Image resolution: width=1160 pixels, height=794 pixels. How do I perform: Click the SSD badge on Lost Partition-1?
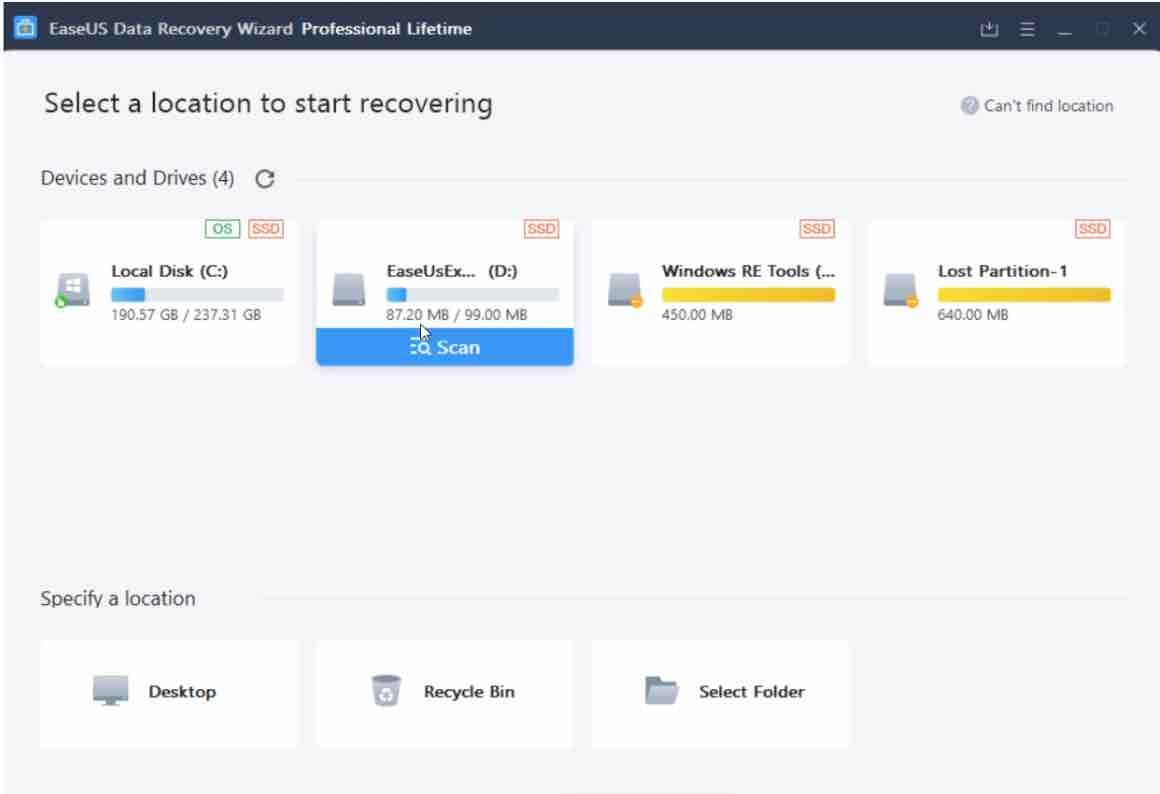(x=1093, y=229)
